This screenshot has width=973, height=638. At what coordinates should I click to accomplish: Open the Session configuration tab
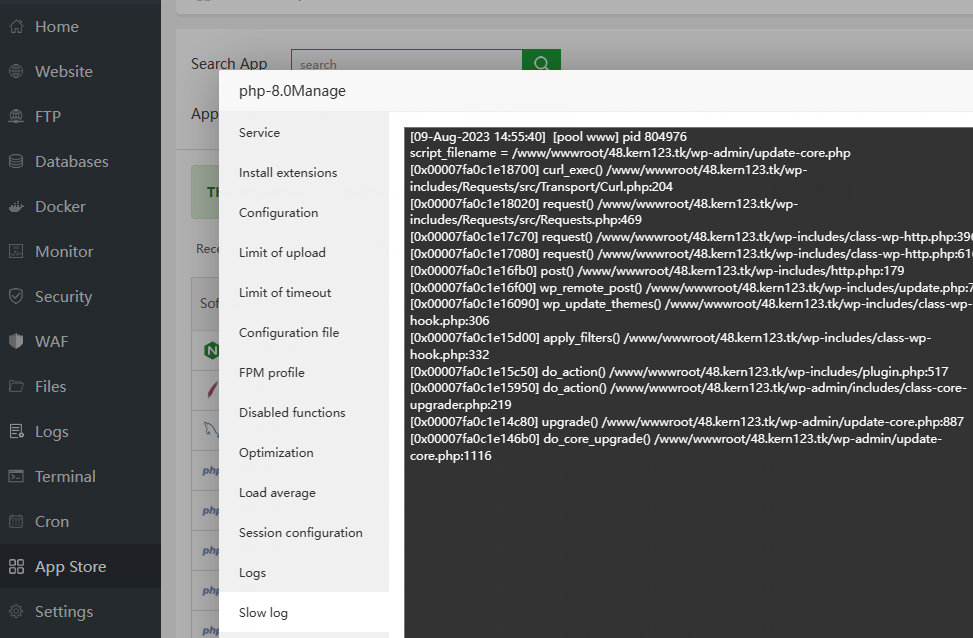click(x=301, y=533)
